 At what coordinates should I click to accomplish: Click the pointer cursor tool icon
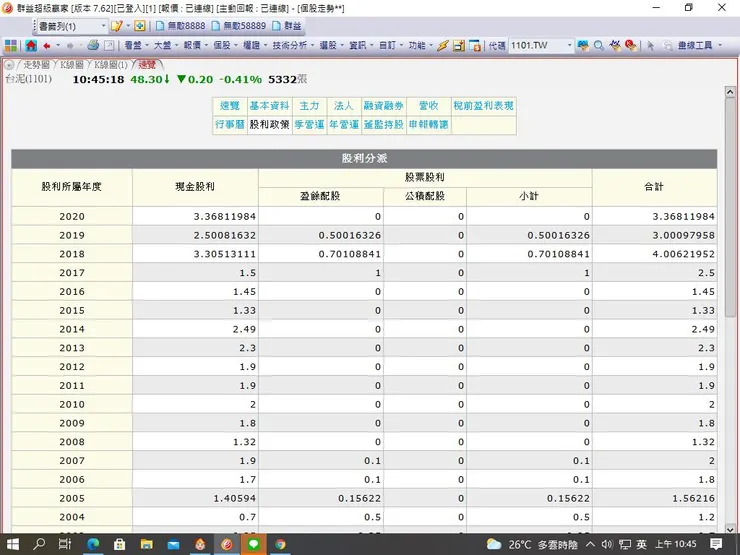point(651,46)
